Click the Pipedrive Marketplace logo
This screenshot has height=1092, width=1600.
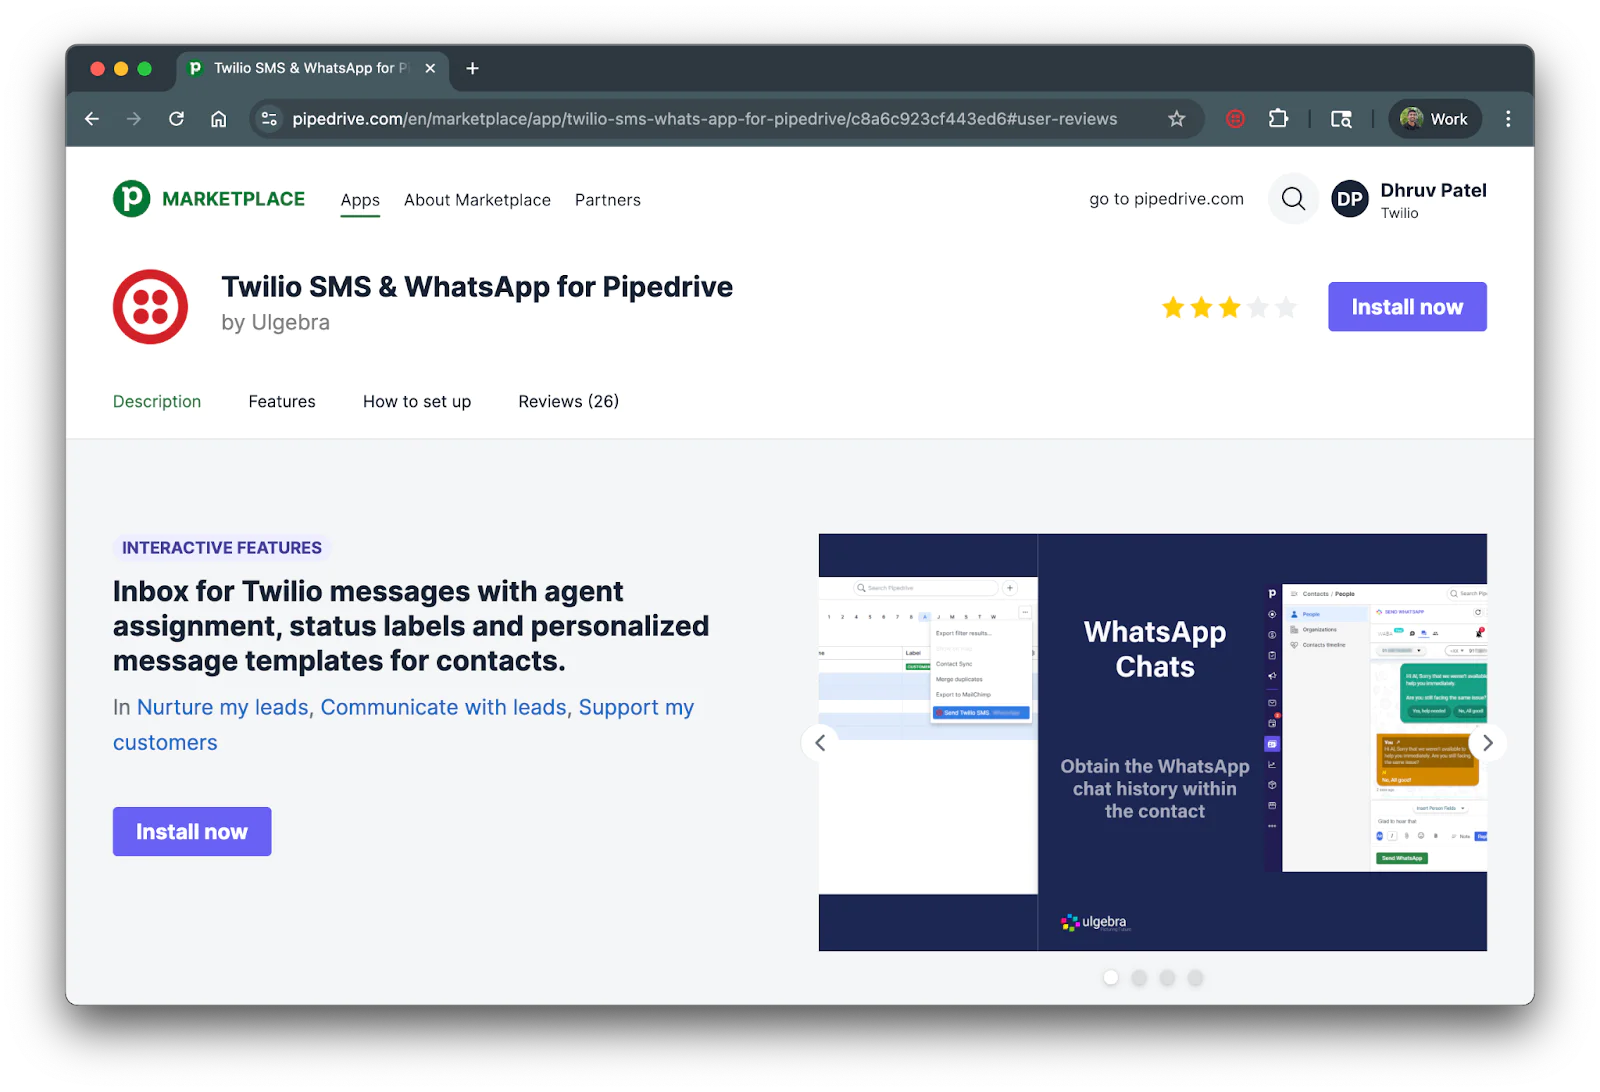pyautogui.click(x=209, y=198)
